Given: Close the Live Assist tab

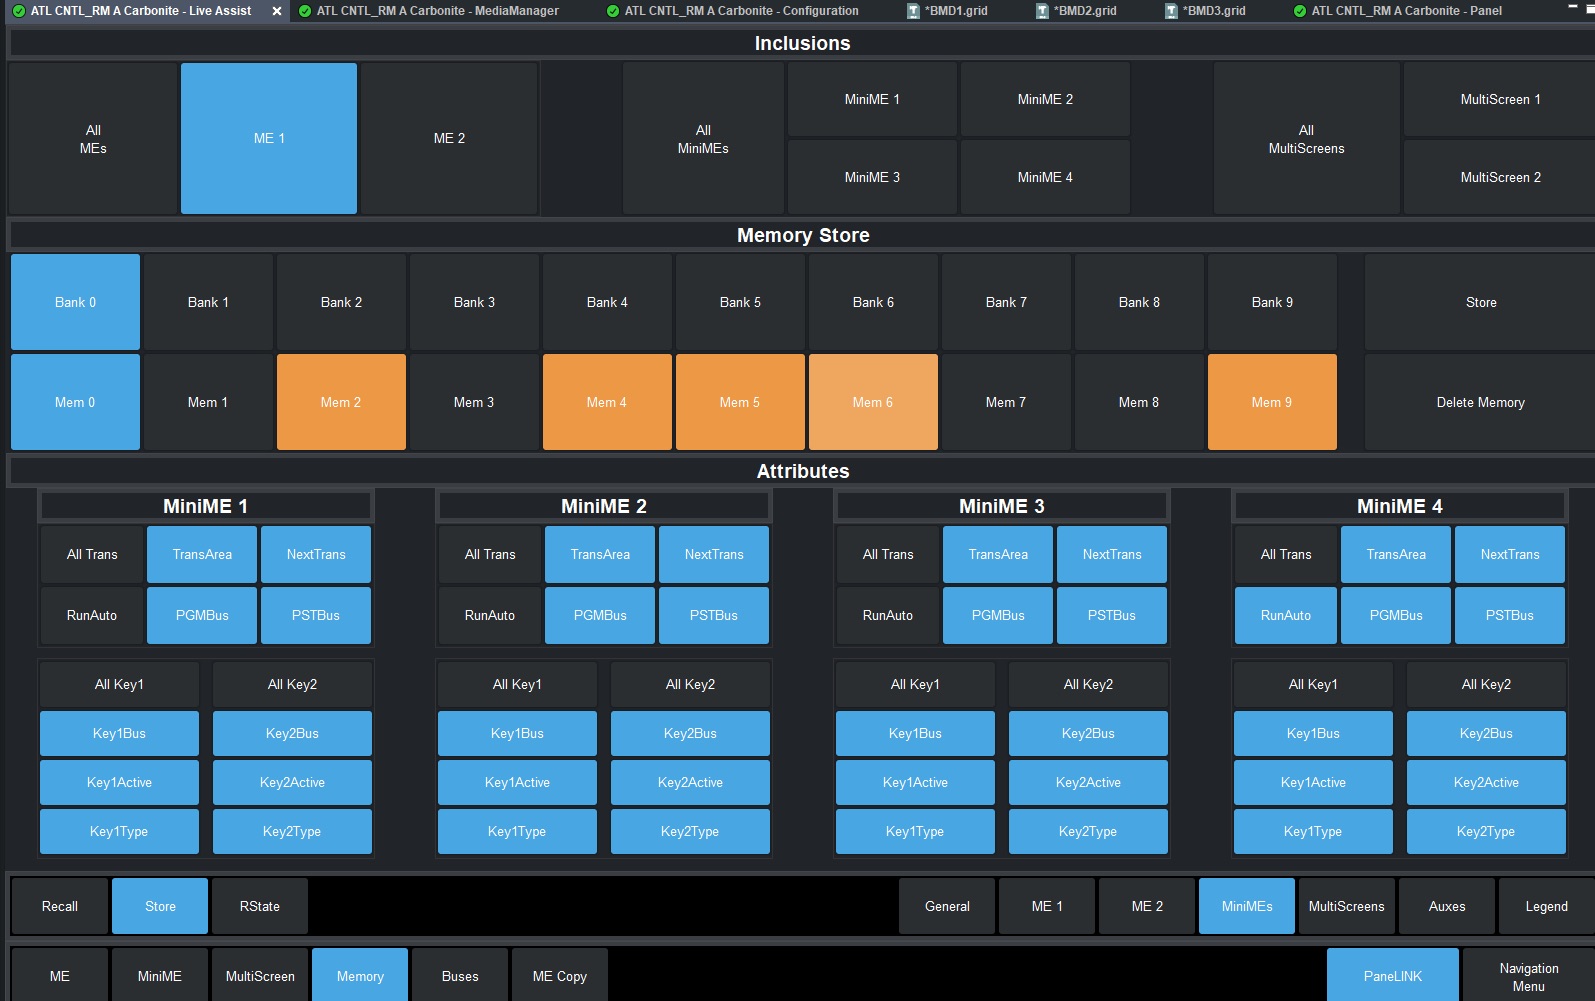Looking at the screenshot, I should pos(277,11).
